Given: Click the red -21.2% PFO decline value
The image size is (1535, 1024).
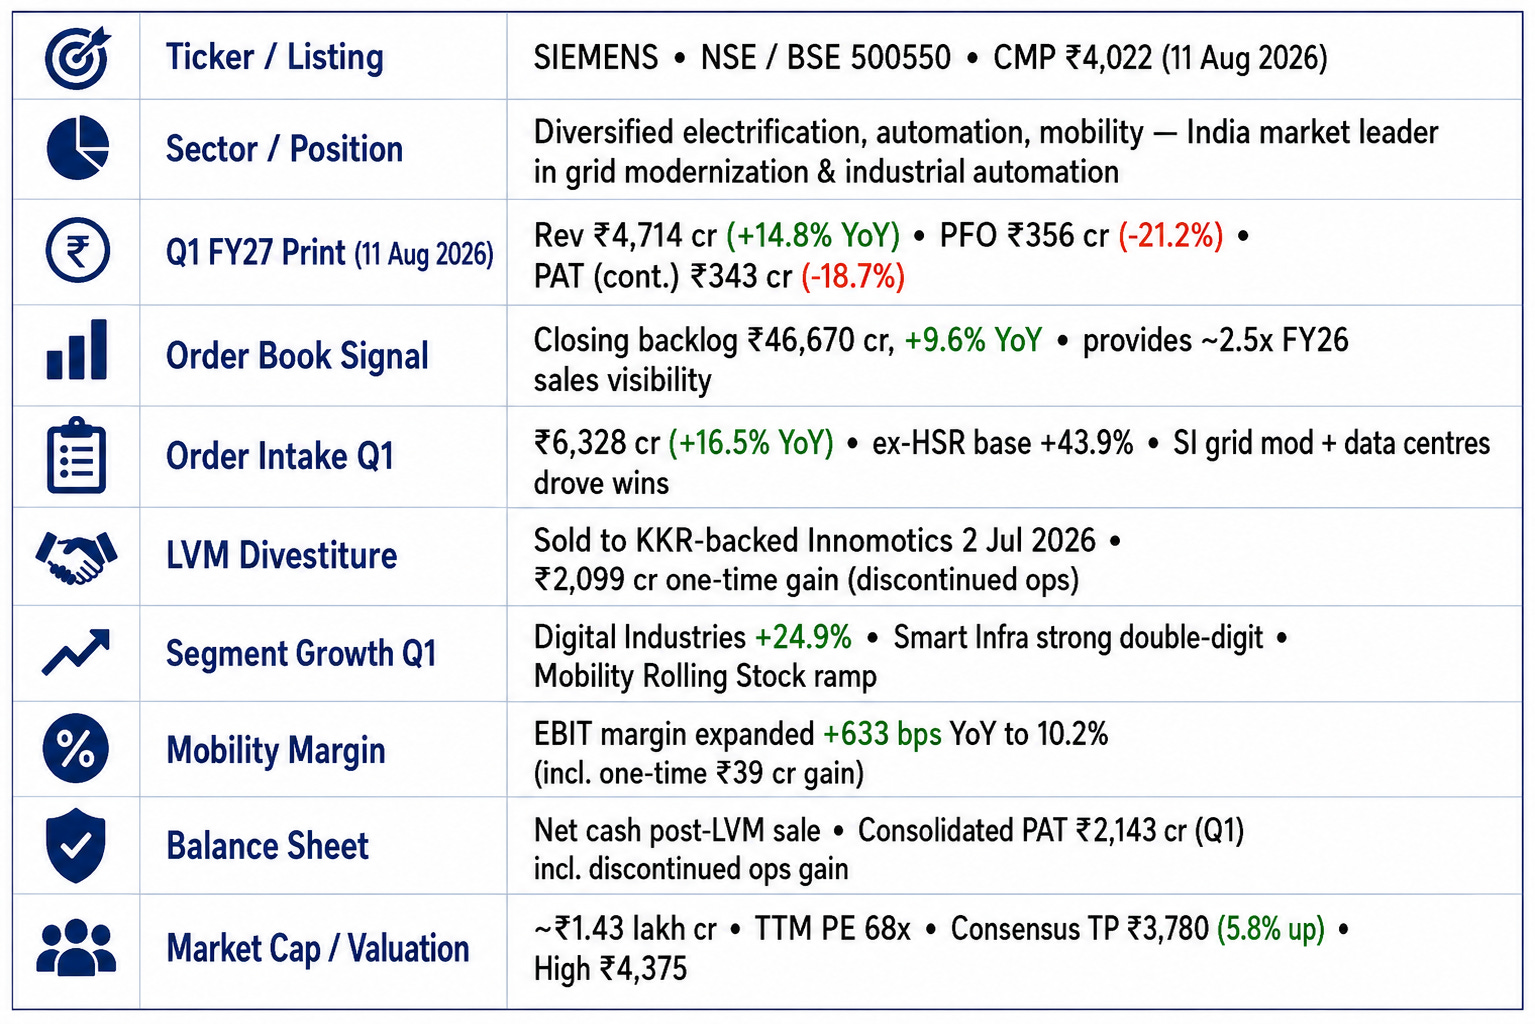Looking at the screenshot, I should pos(1171,235).
